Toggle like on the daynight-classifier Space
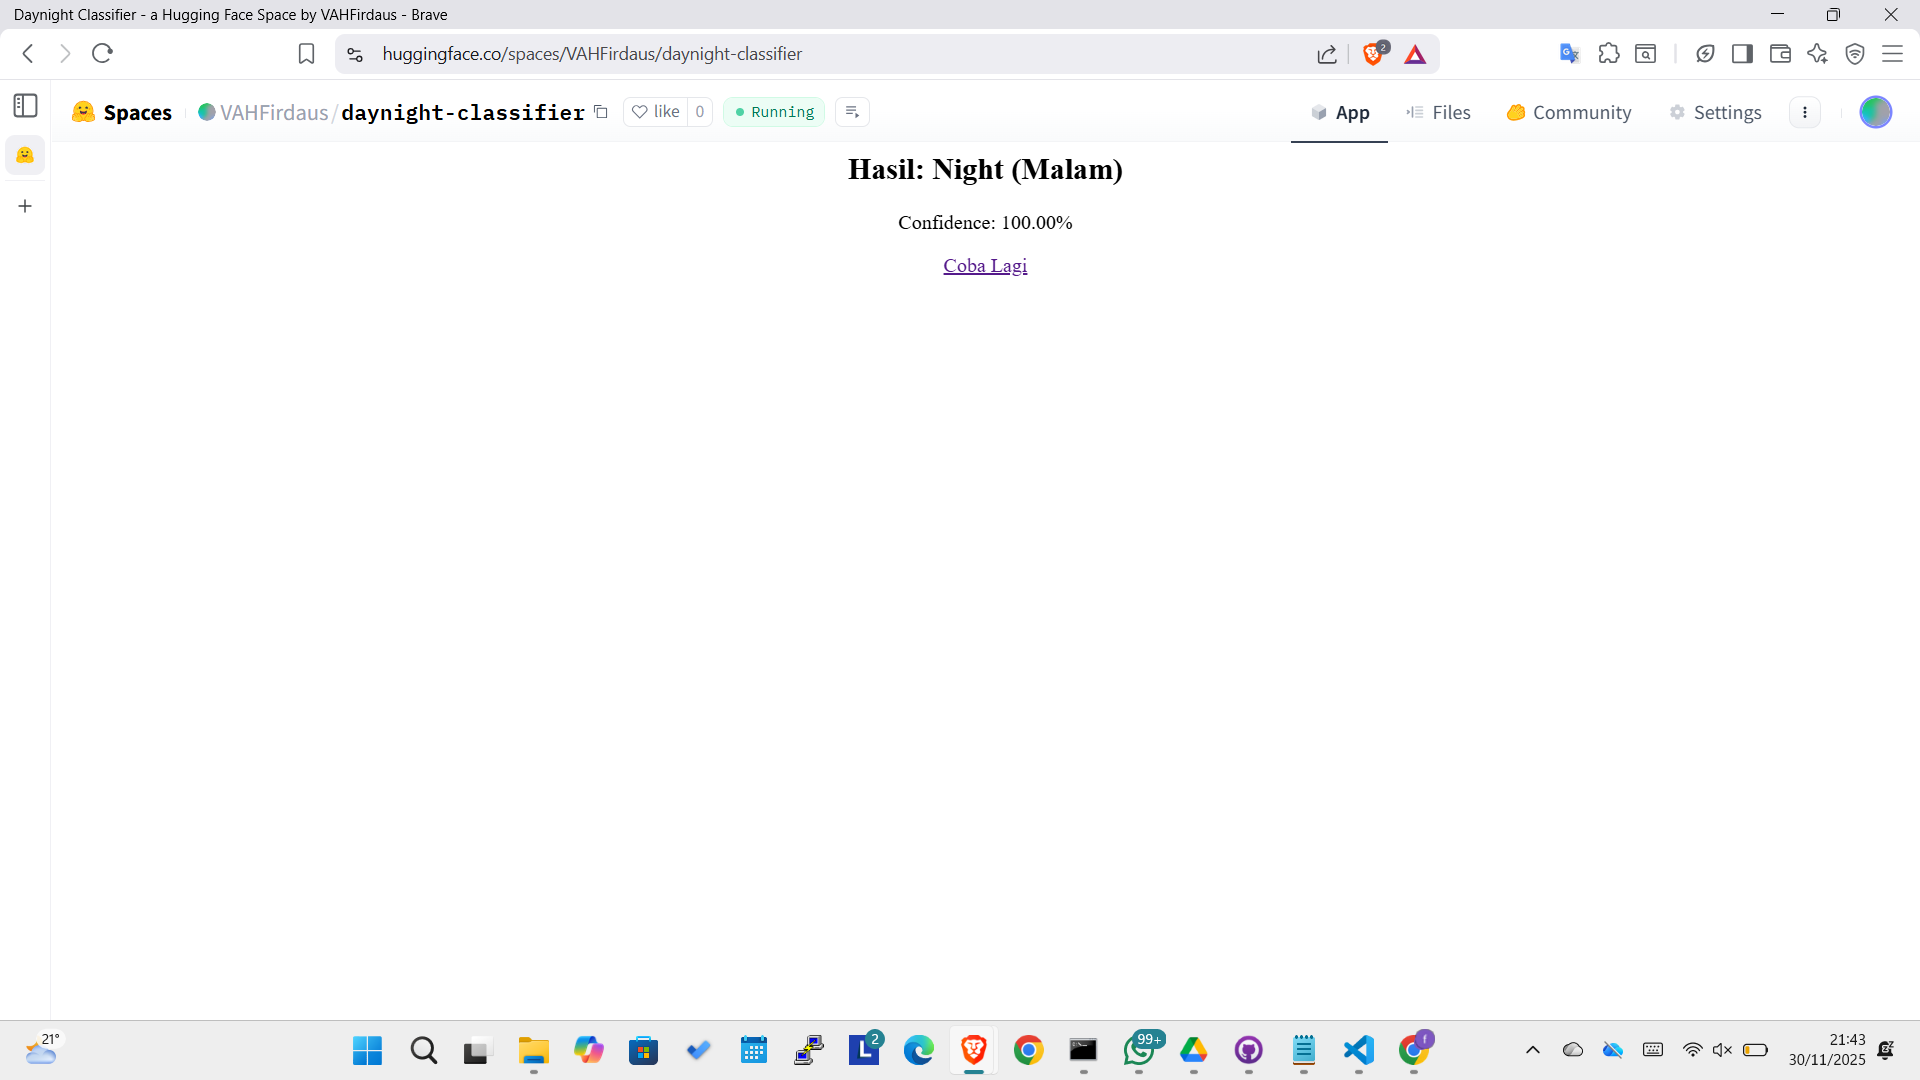The width and height of the screenshot is (1920, 1080). tap(656, 112)
